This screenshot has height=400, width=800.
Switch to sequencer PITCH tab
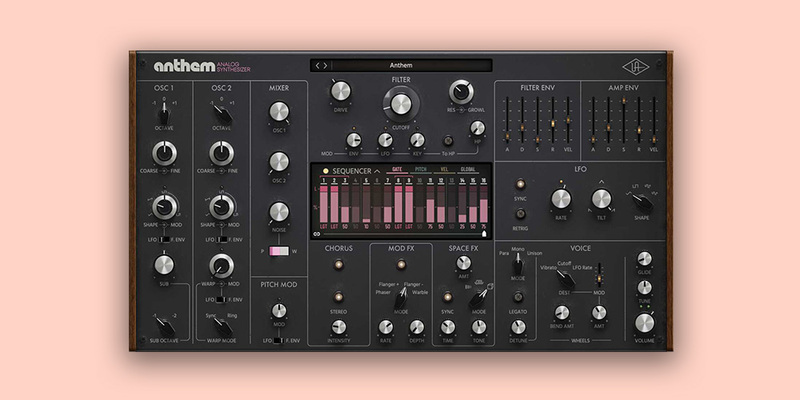pos(421,171)
